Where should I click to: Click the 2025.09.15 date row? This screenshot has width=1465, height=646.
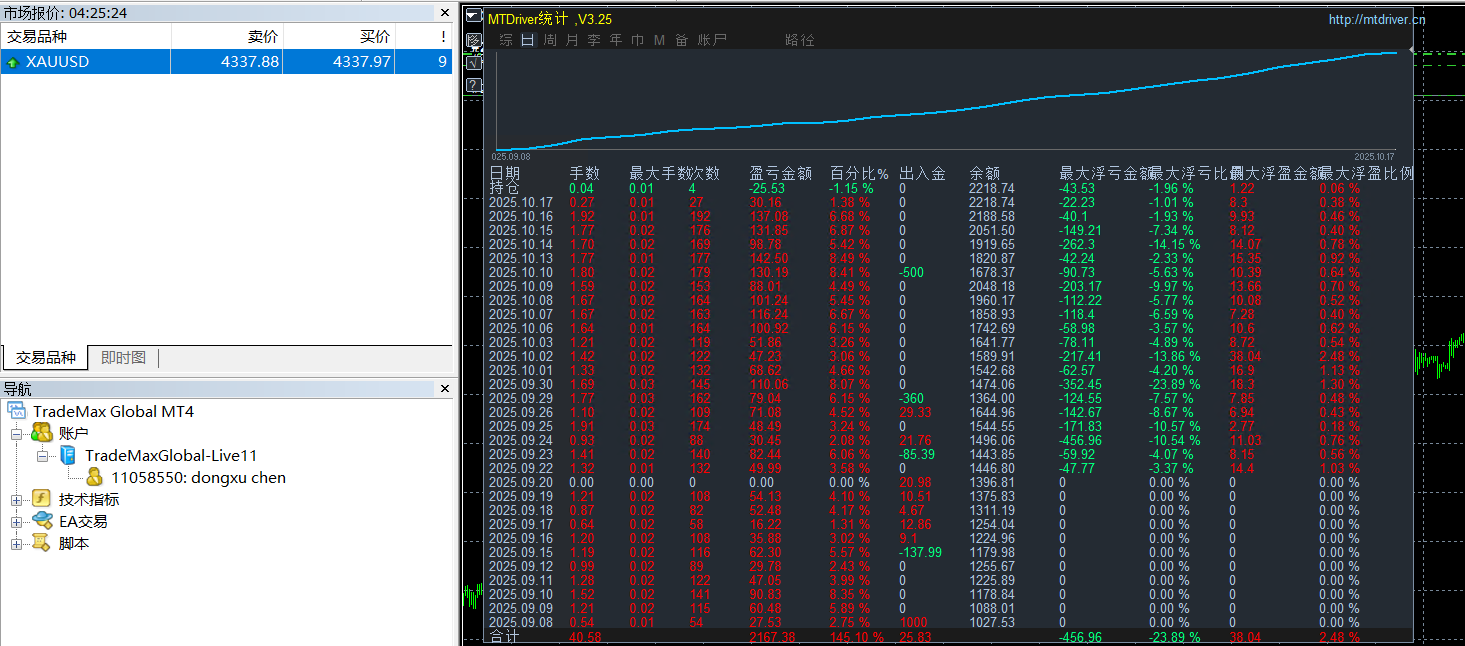click(x=521, y=552)
